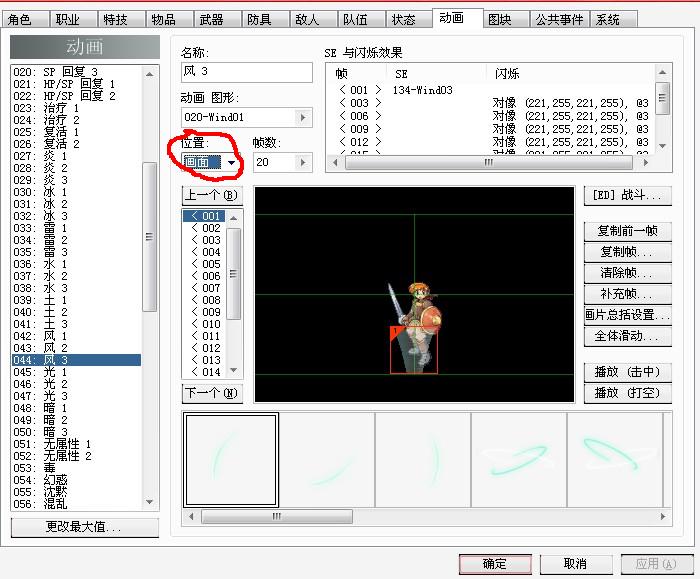Select the fourth wind swirl cell thumbnail
Image resolution: width=700 pixels, height=579 pixels.
coord(518,460)
